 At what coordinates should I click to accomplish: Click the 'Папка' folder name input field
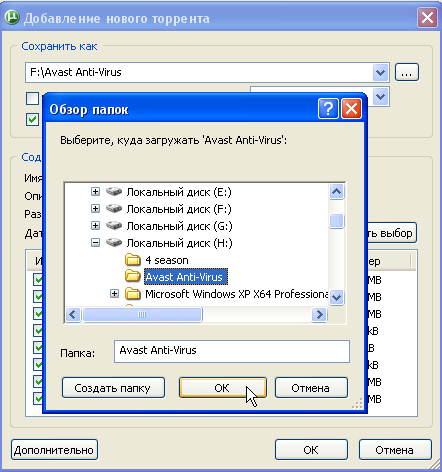[232, 351]
